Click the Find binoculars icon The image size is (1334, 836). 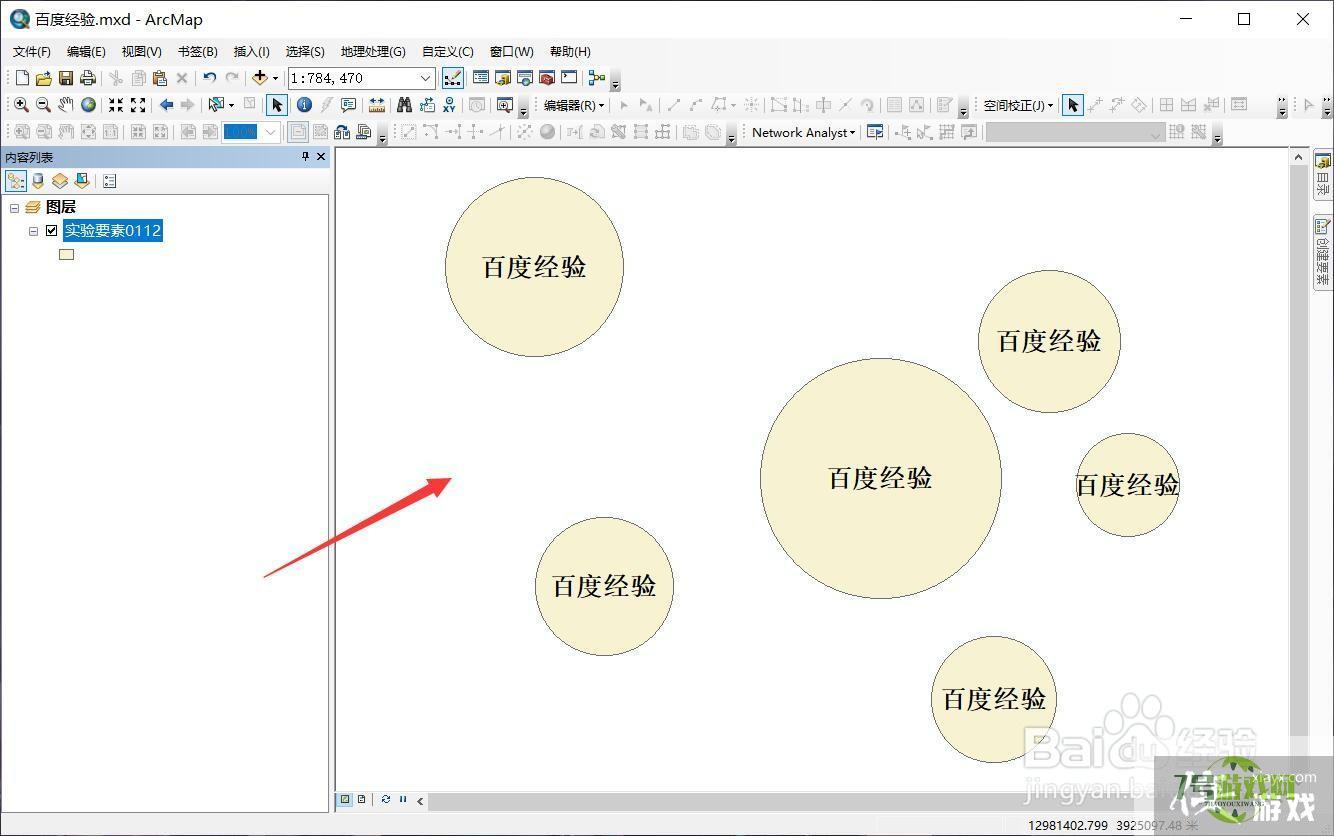[x=404, y=105]
